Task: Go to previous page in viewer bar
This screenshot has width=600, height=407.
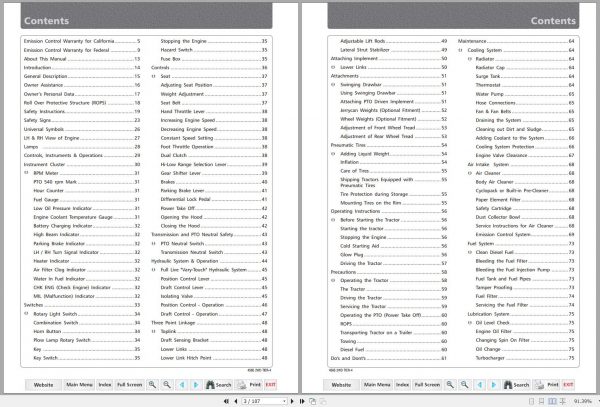Action: coord(236,401)
